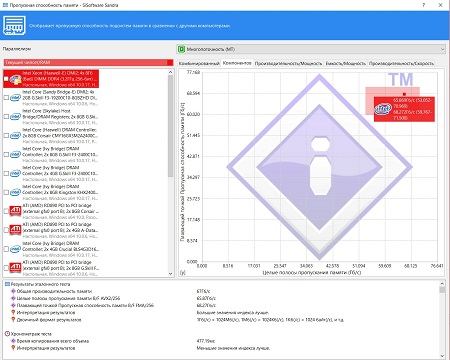450x360 pixels.
Task: Click the ATI logo of RD890 Corsair entry
Action: pyautogui.click(x=15, y=211)
